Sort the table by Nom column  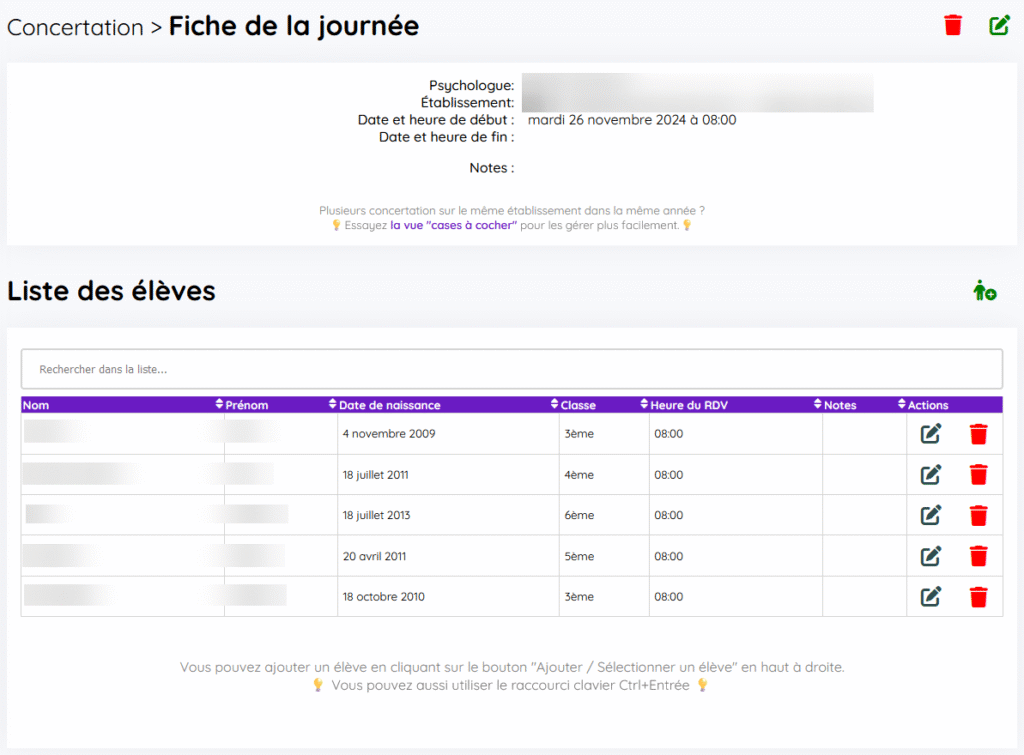[x=123, y=405]
